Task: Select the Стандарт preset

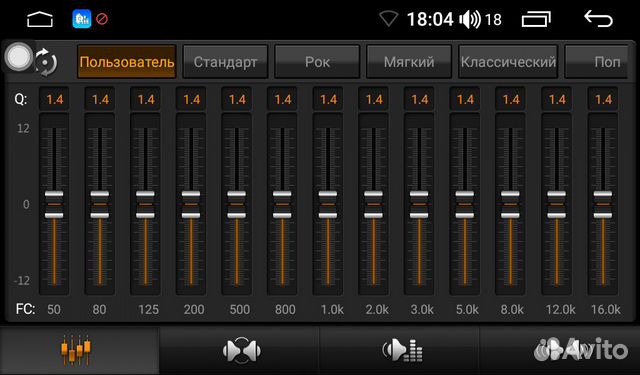Action: pos(225,62)
